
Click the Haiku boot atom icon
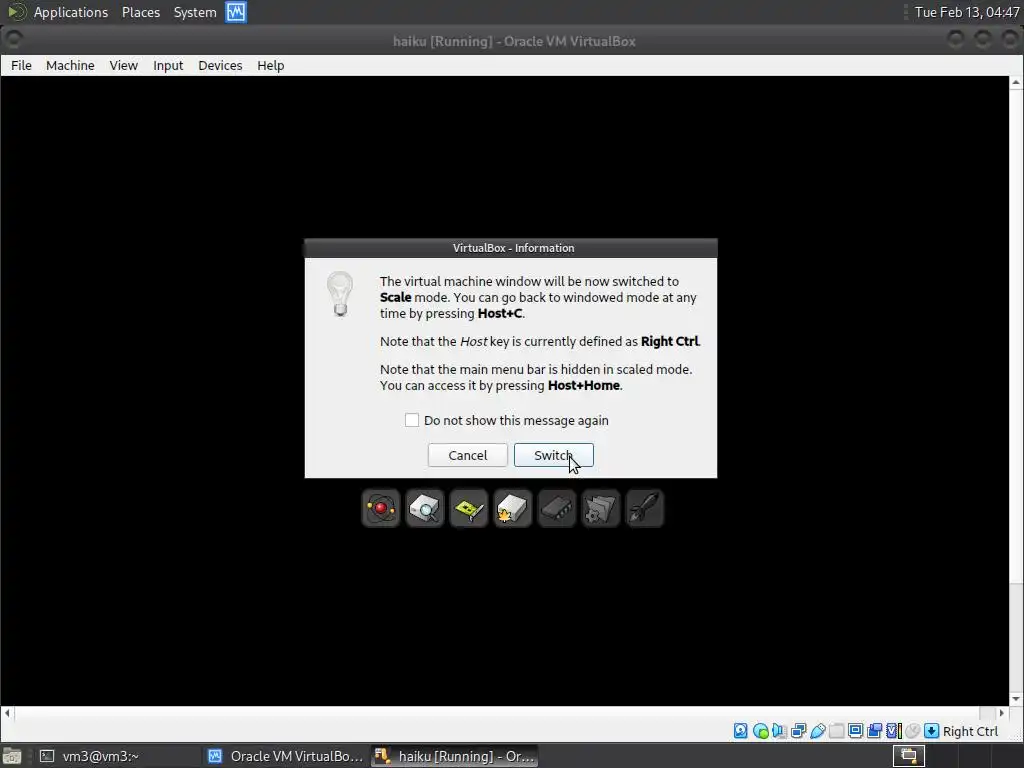point(381,508)
